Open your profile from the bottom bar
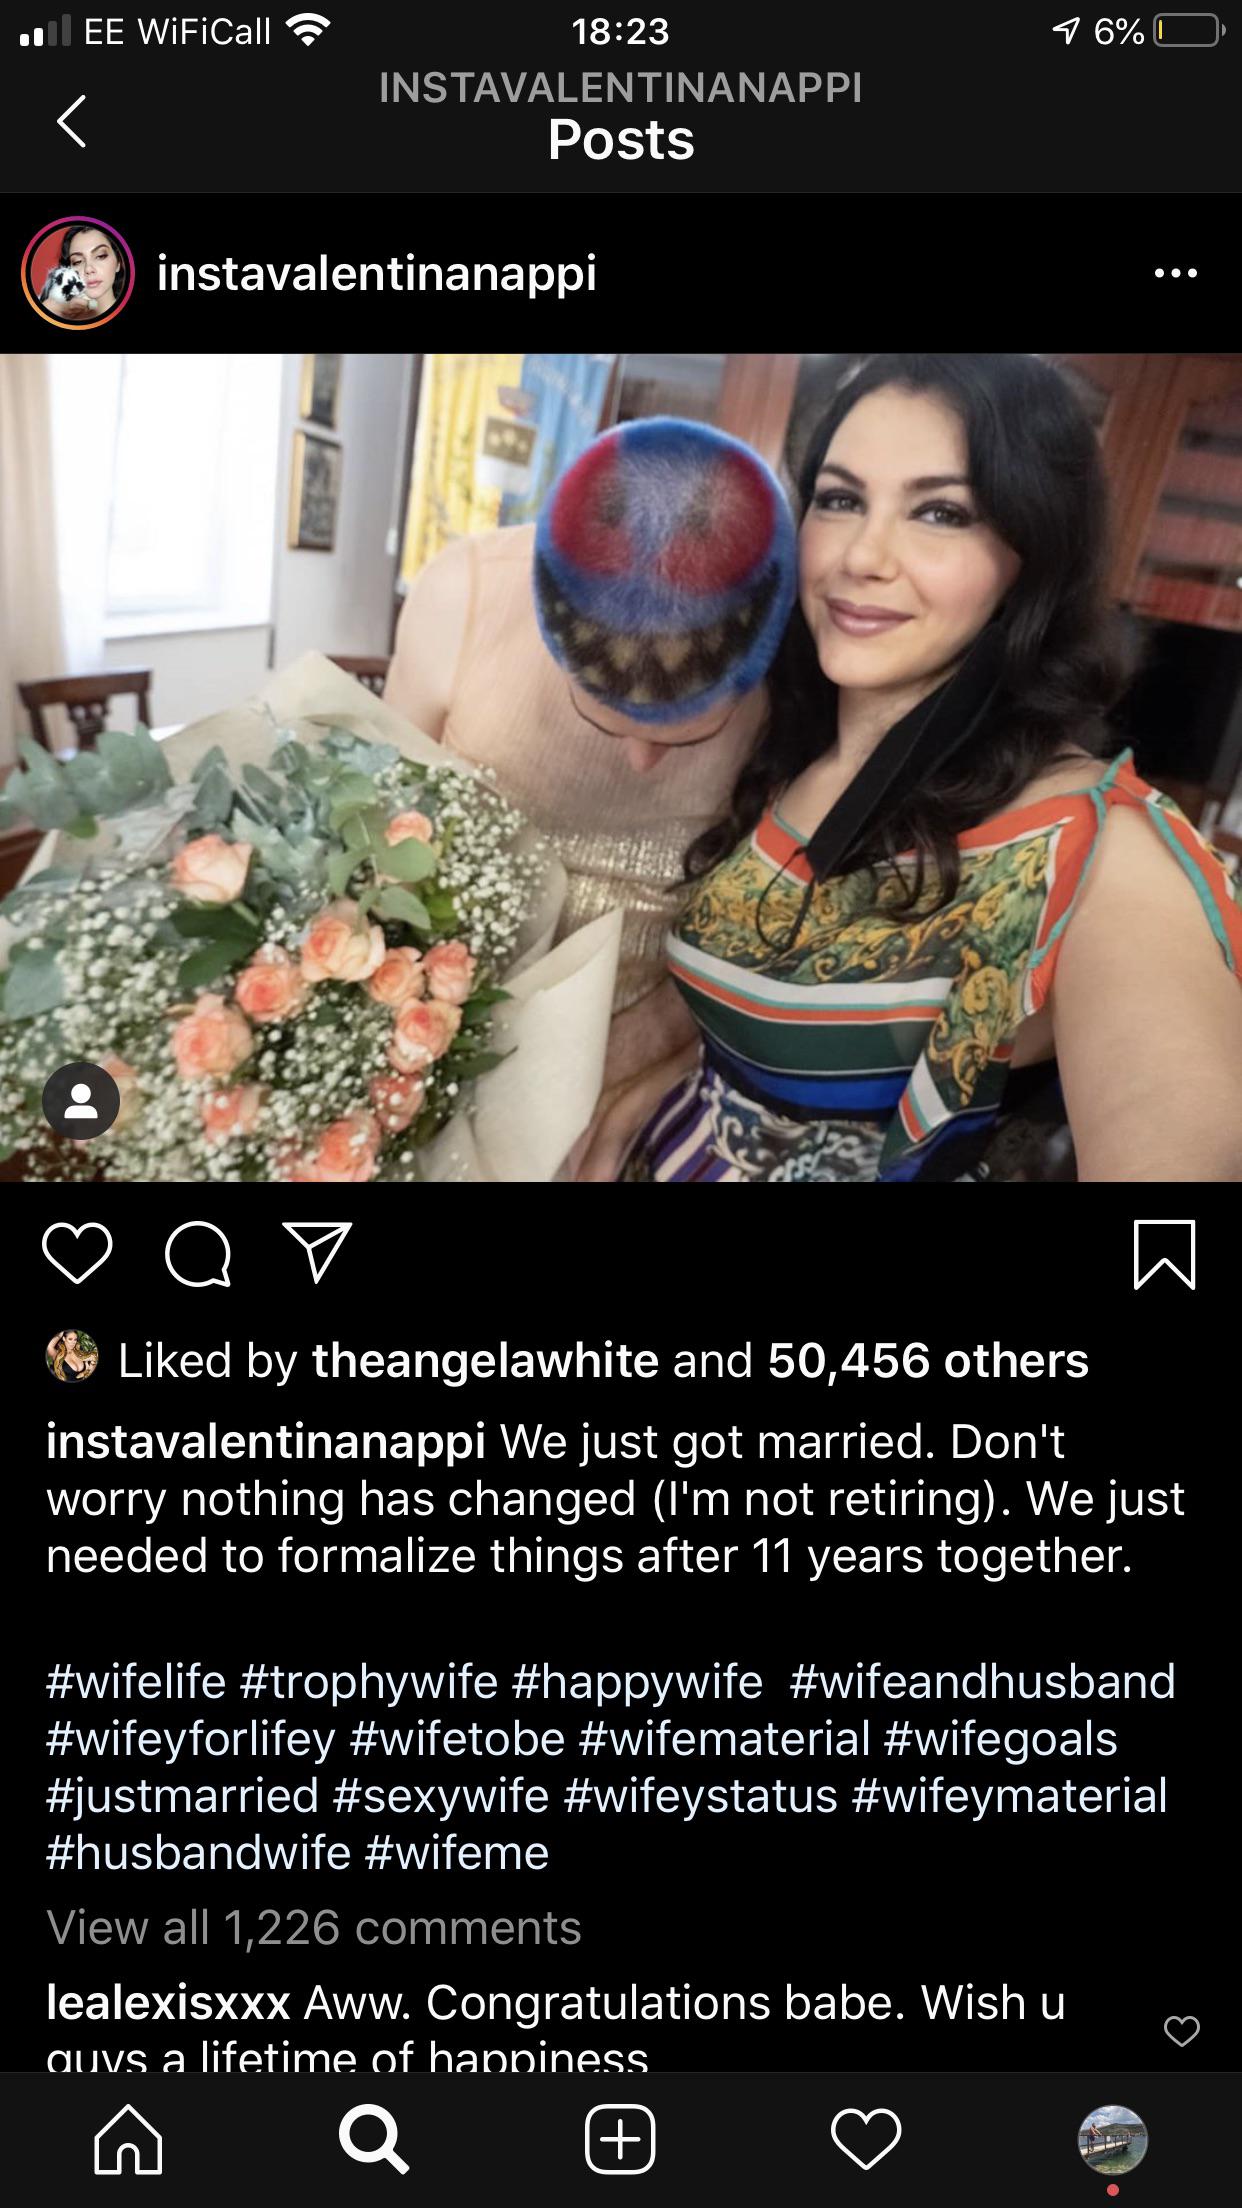The height and width of the screenshot is (2208, 1242). coord(1112,2140)
